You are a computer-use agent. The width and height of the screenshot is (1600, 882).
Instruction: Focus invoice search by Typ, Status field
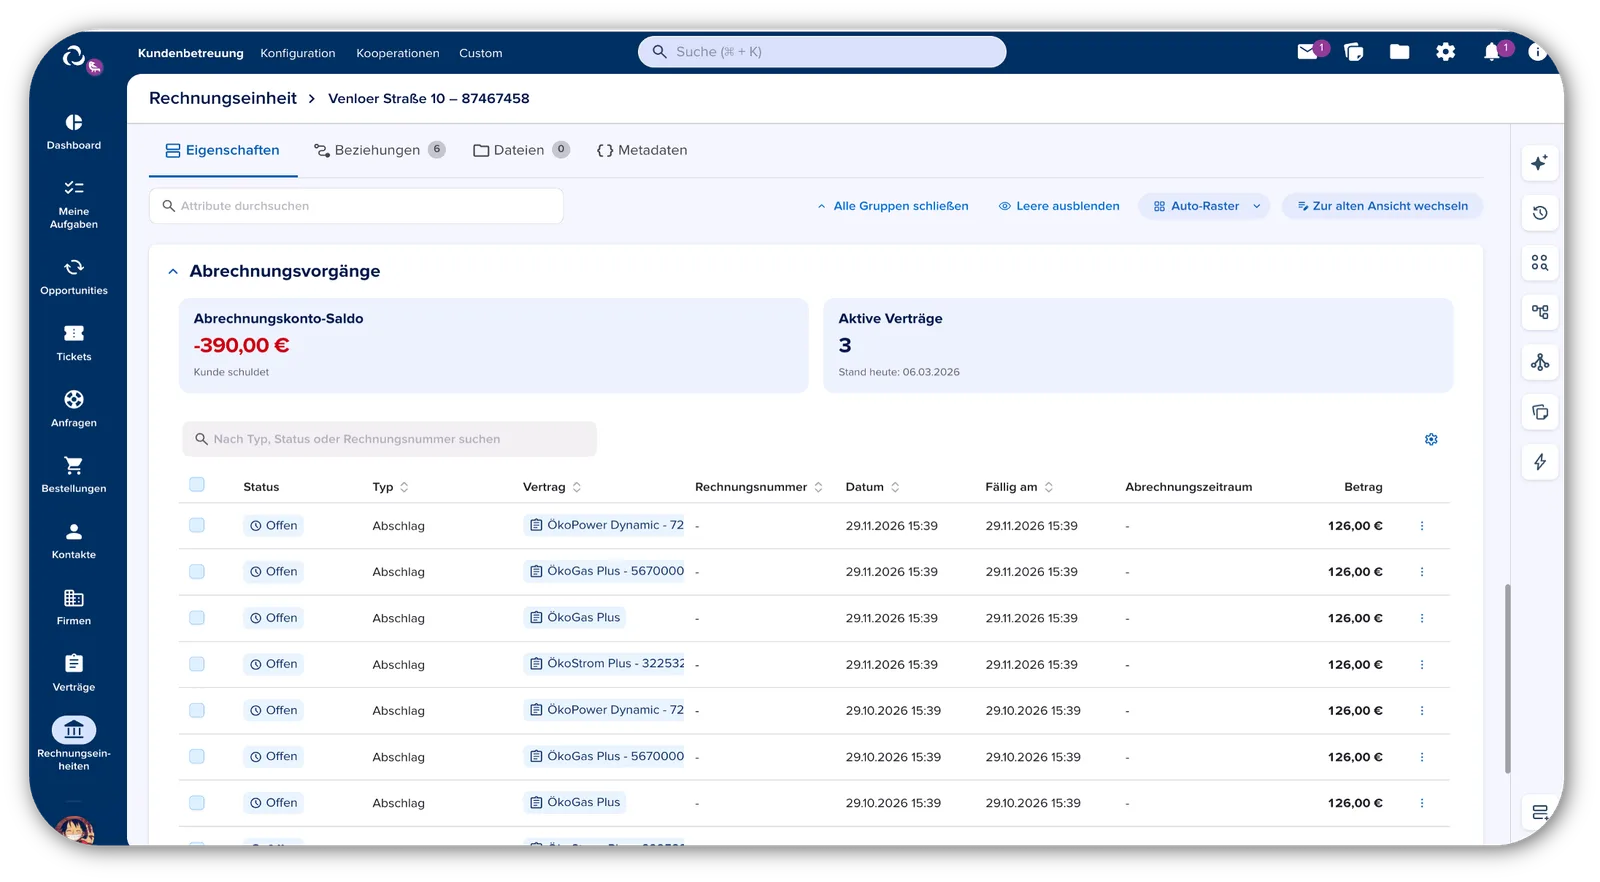coord(389,439)
